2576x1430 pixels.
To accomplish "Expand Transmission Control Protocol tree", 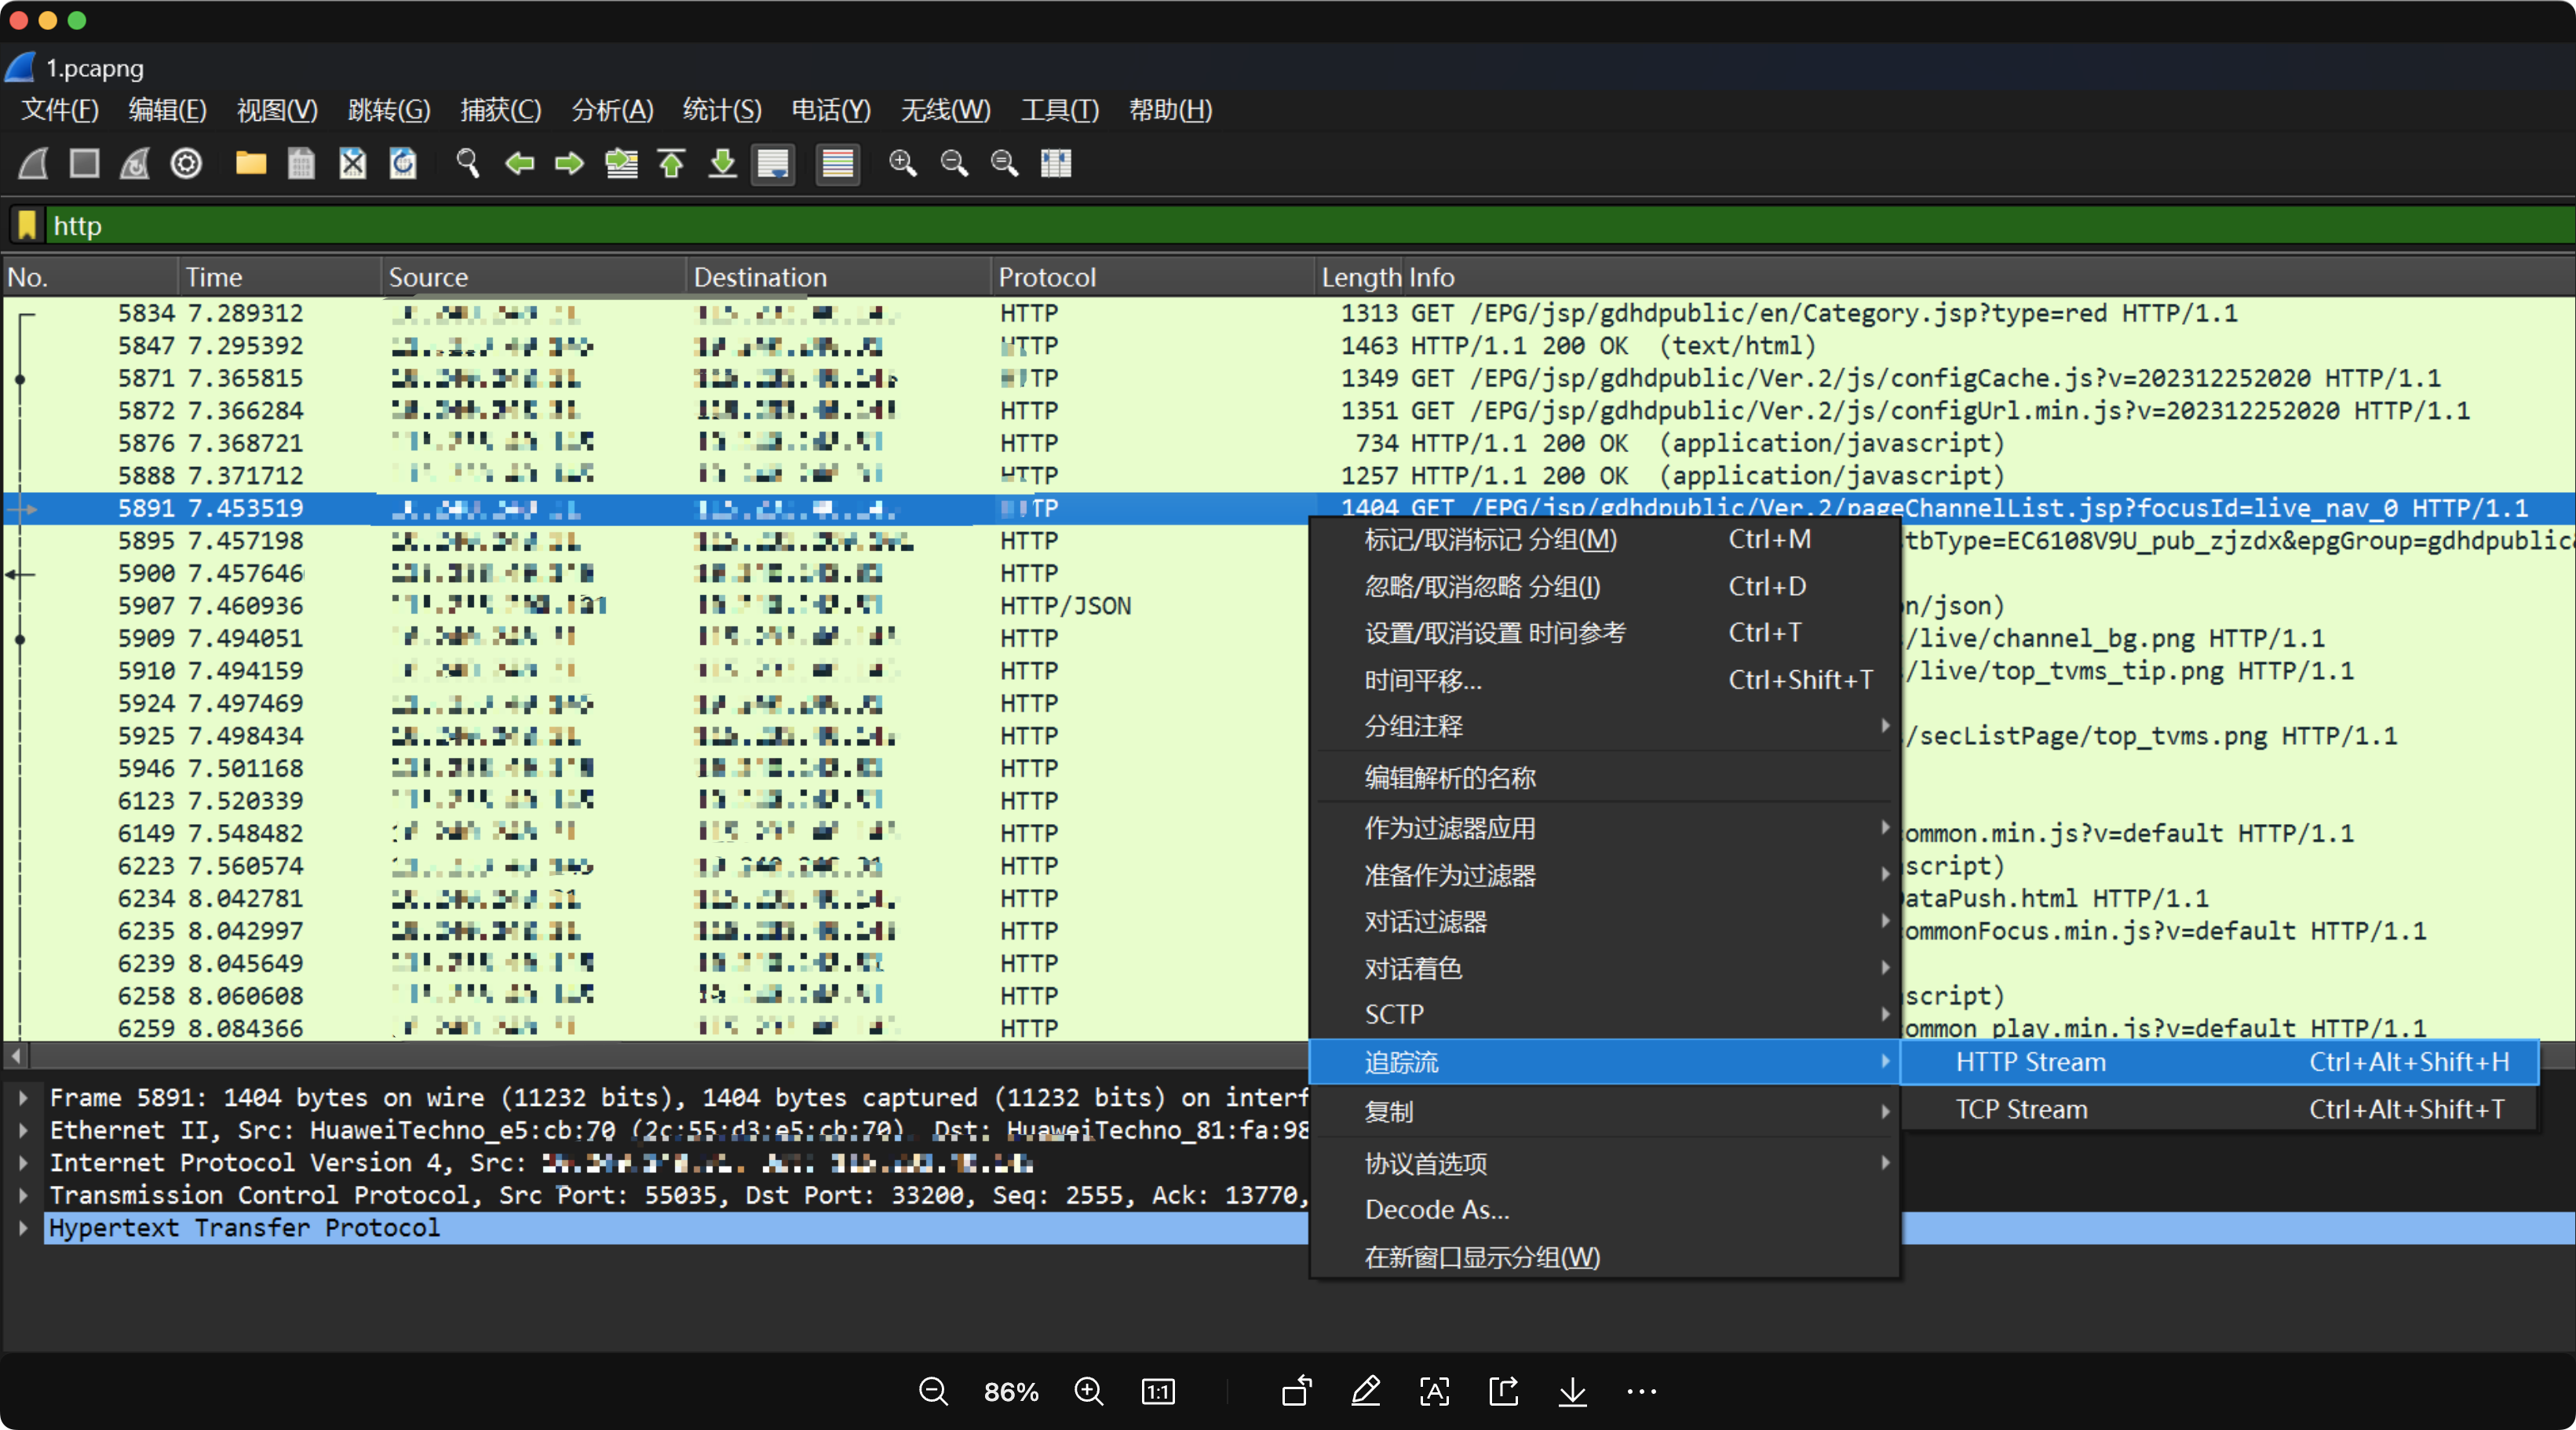I will [23, 1195].
